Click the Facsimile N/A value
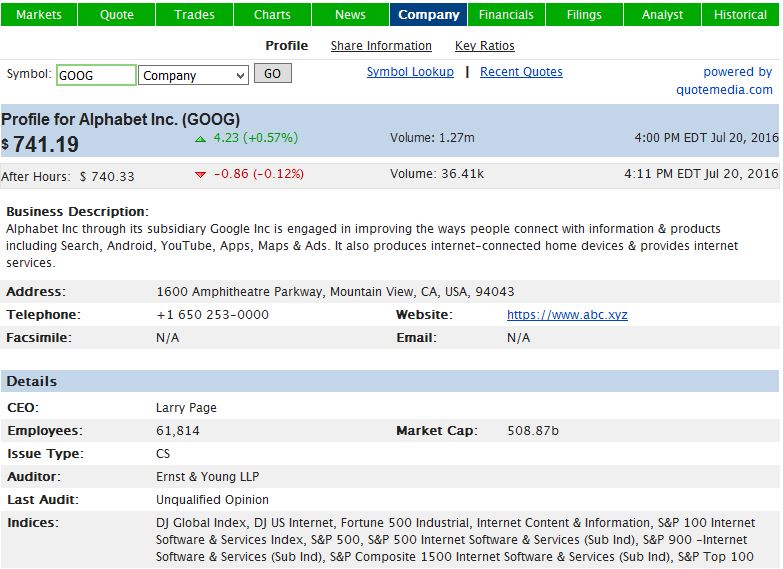 (168, 338)
